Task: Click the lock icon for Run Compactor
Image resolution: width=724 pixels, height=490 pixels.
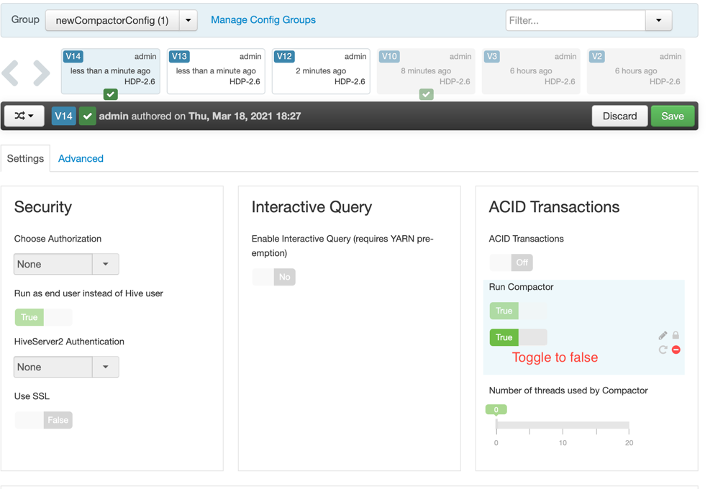Action: [676, 335]
